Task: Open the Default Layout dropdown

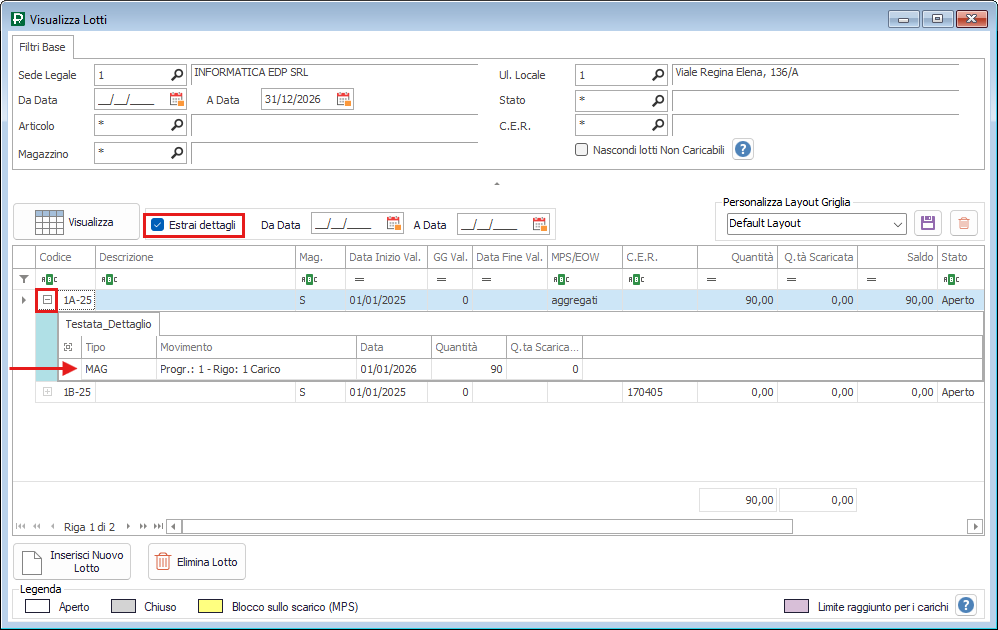Action: (896, 223)
